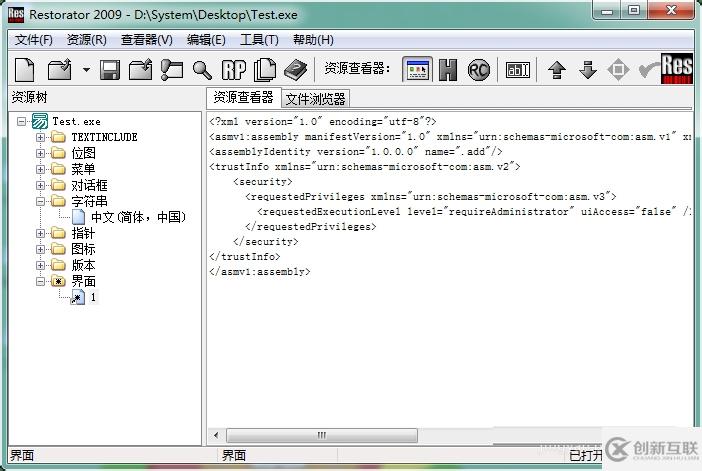Screen dimensions: 702x471
Task: Click the magnifying glass Find icon
Action: pos(202,70)
